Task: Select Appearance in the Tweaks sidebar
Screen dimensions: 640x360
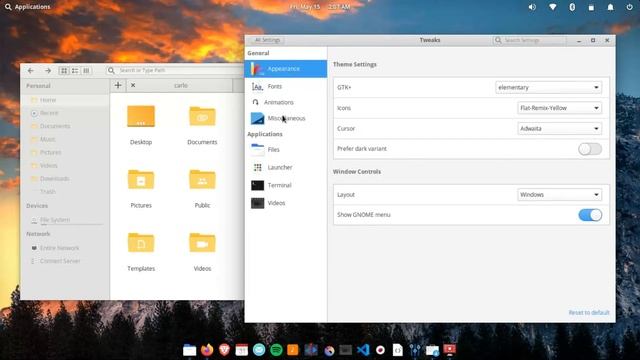Action: (x=286, y=69)
